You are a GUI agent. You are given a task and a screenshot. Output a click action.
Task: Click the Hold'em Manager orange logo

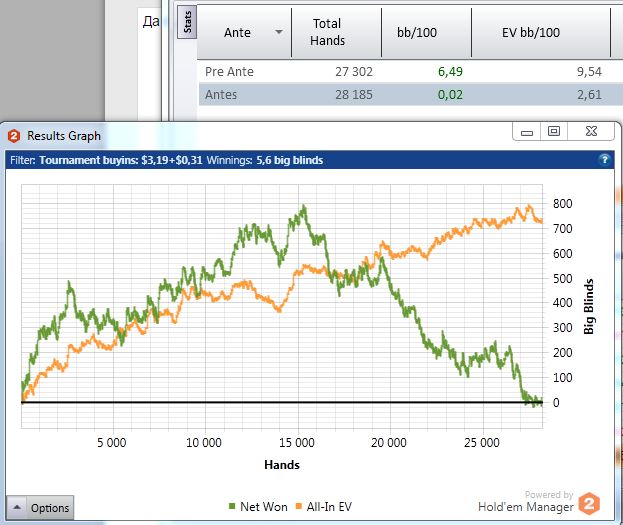click(x=589, y=504)
